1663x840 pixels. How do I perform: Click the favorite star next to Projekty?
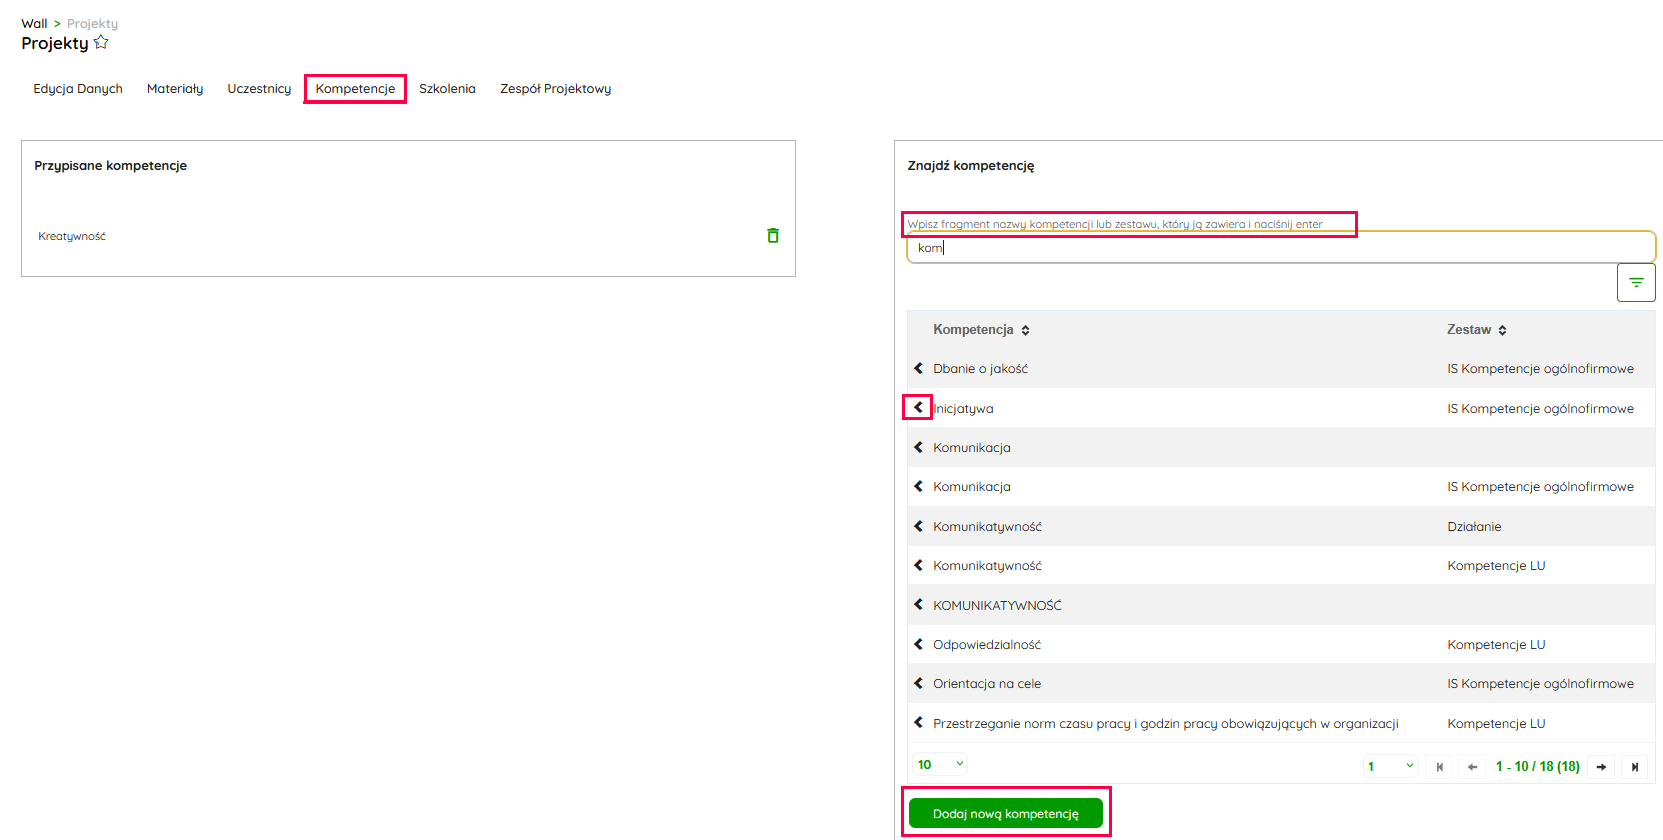point(101,43)
